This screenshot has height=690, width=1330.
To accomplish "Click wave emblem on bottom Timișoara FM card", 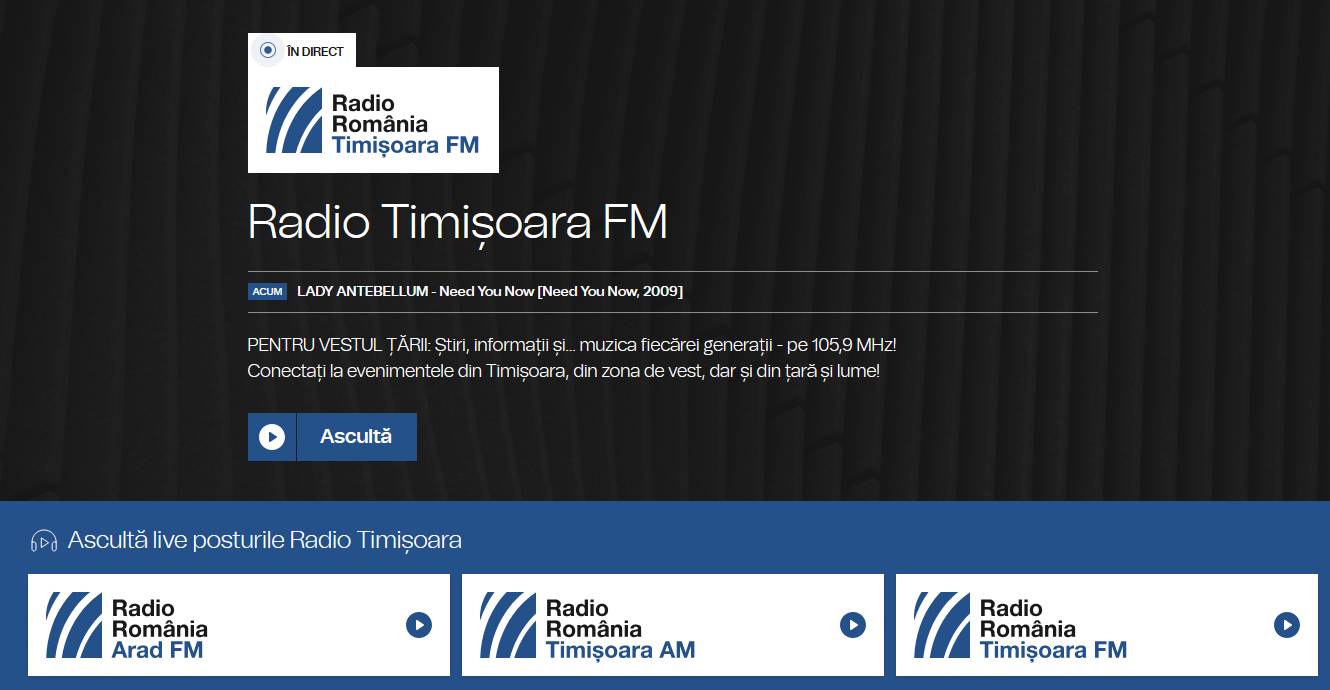I will coord(942,625).
